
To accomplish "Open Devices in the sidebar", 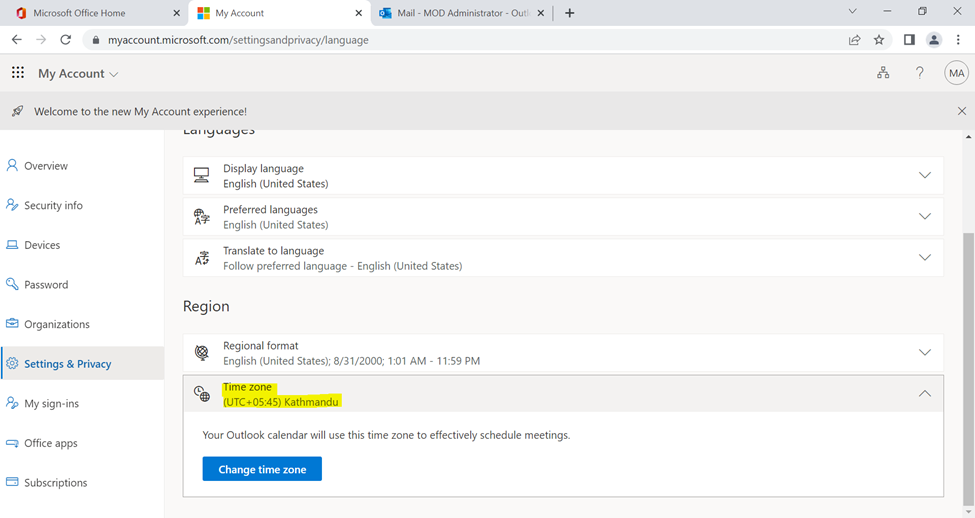I will tap(82, 245).
